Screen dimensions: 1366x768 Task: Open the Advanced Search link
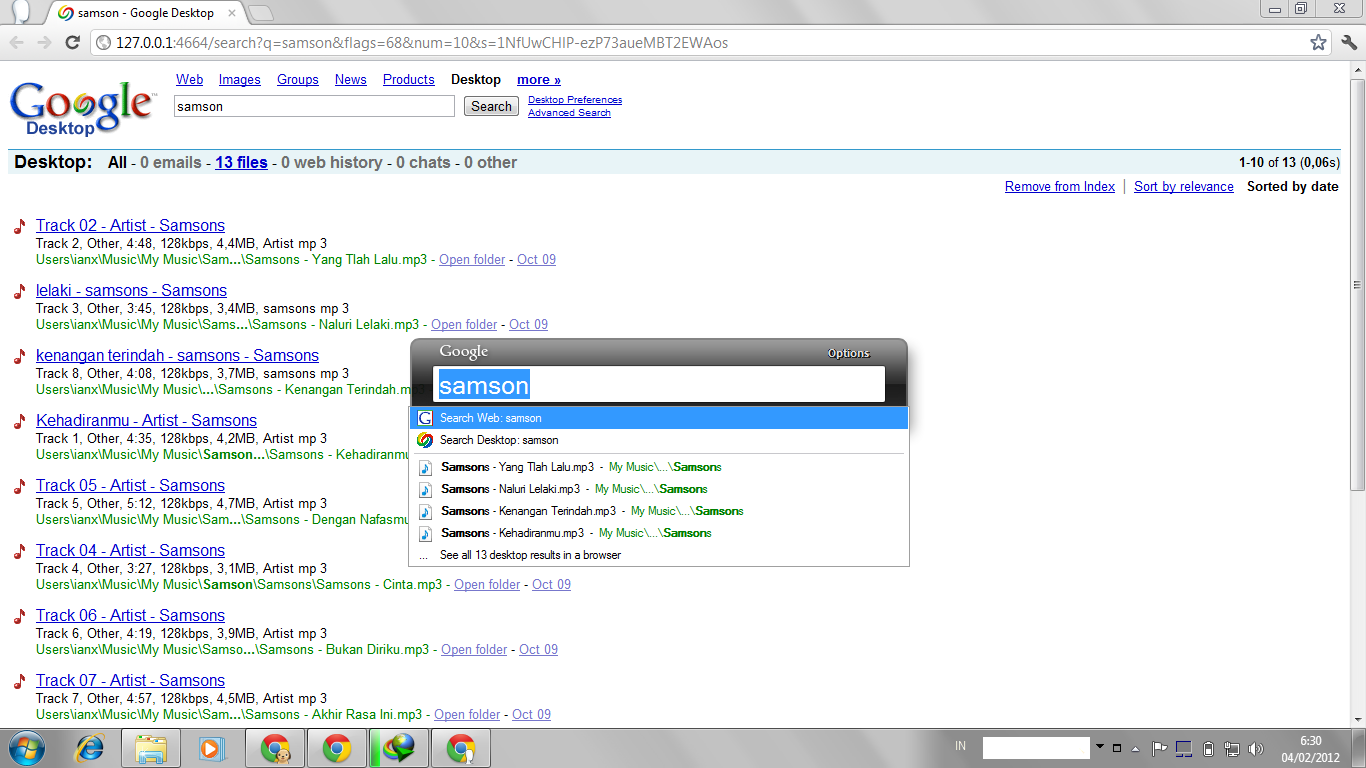[x=569, y=113]
